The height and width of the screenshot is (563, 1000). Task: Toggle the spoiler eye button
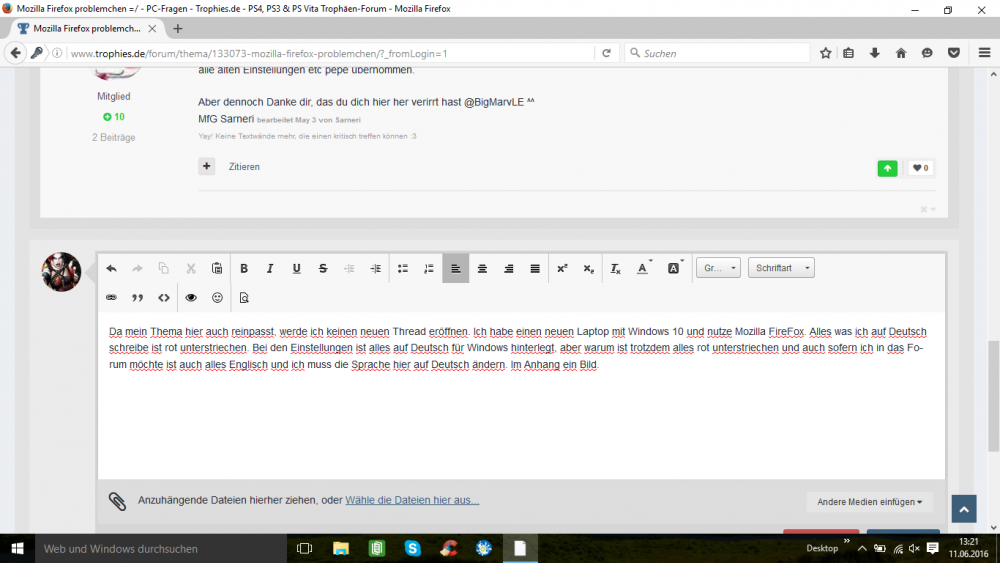(x=191, y=297)
